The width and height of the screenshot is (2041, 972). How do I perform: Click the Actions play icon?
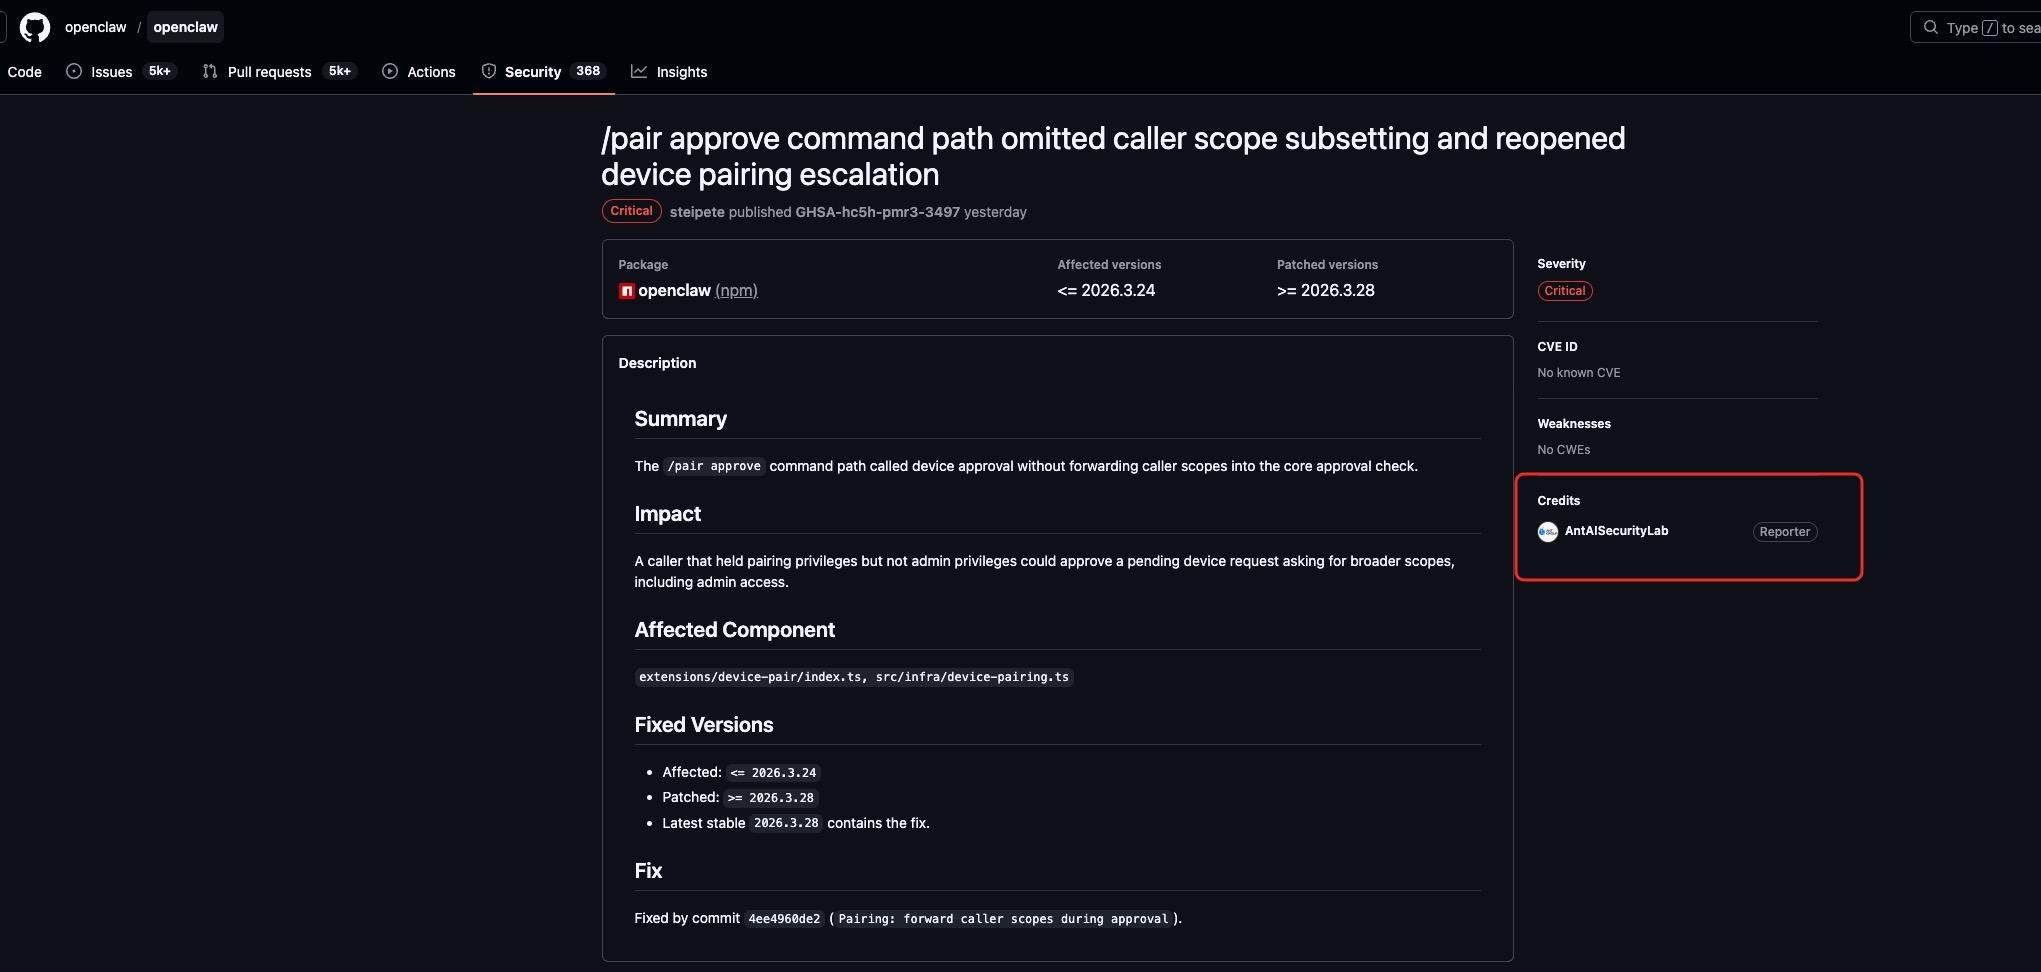[390, 71]
